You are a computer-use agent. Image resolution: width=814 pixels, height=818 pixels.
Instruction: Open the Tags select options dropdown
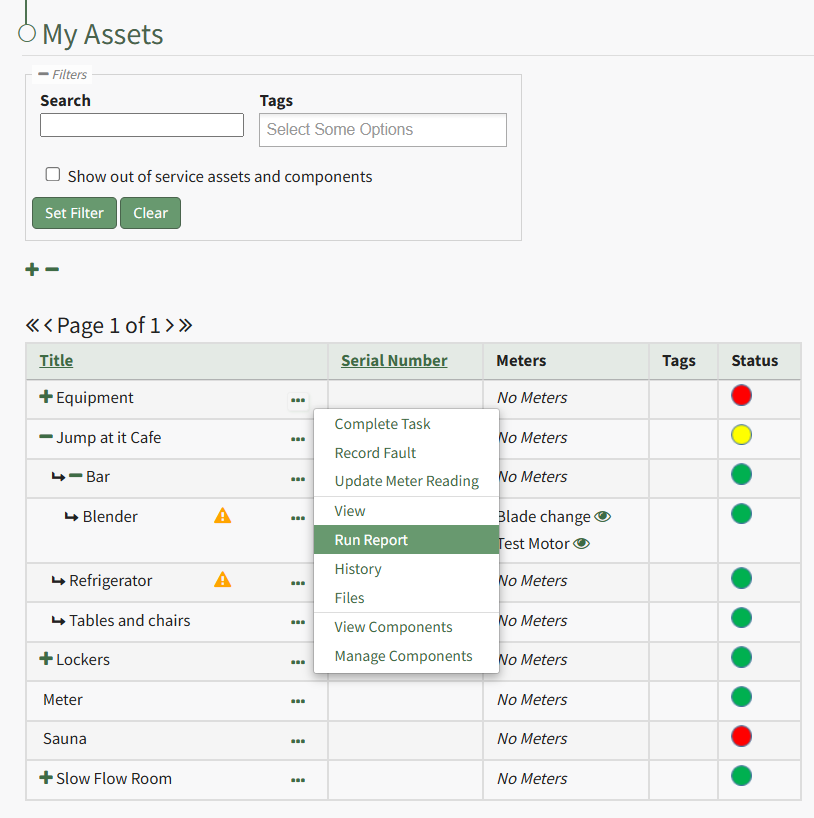tap(382, 130)
